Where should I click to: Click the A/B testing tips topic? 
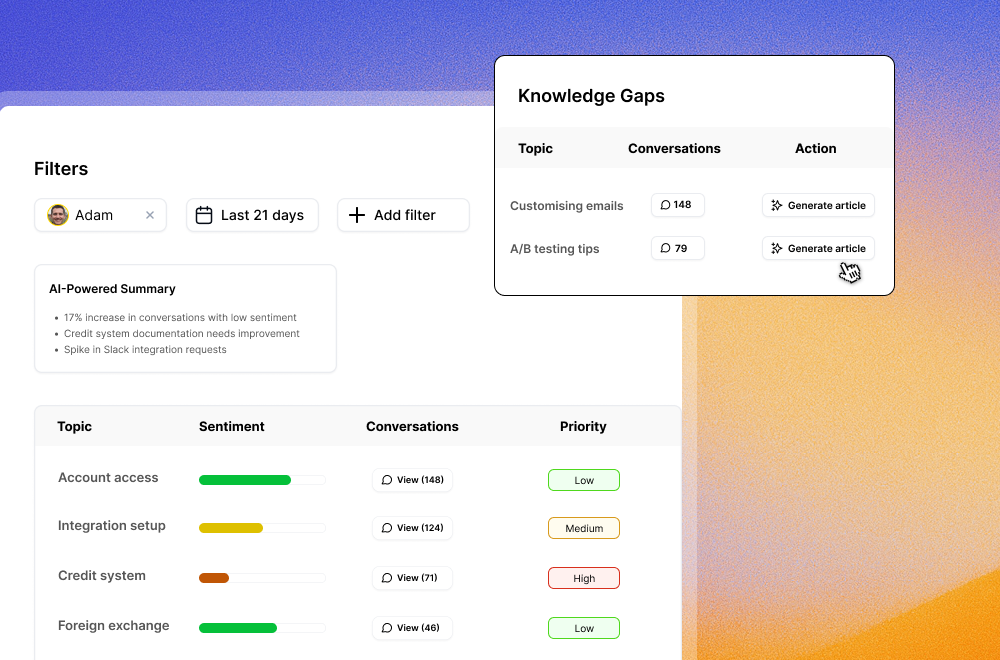tap(554, 249)
